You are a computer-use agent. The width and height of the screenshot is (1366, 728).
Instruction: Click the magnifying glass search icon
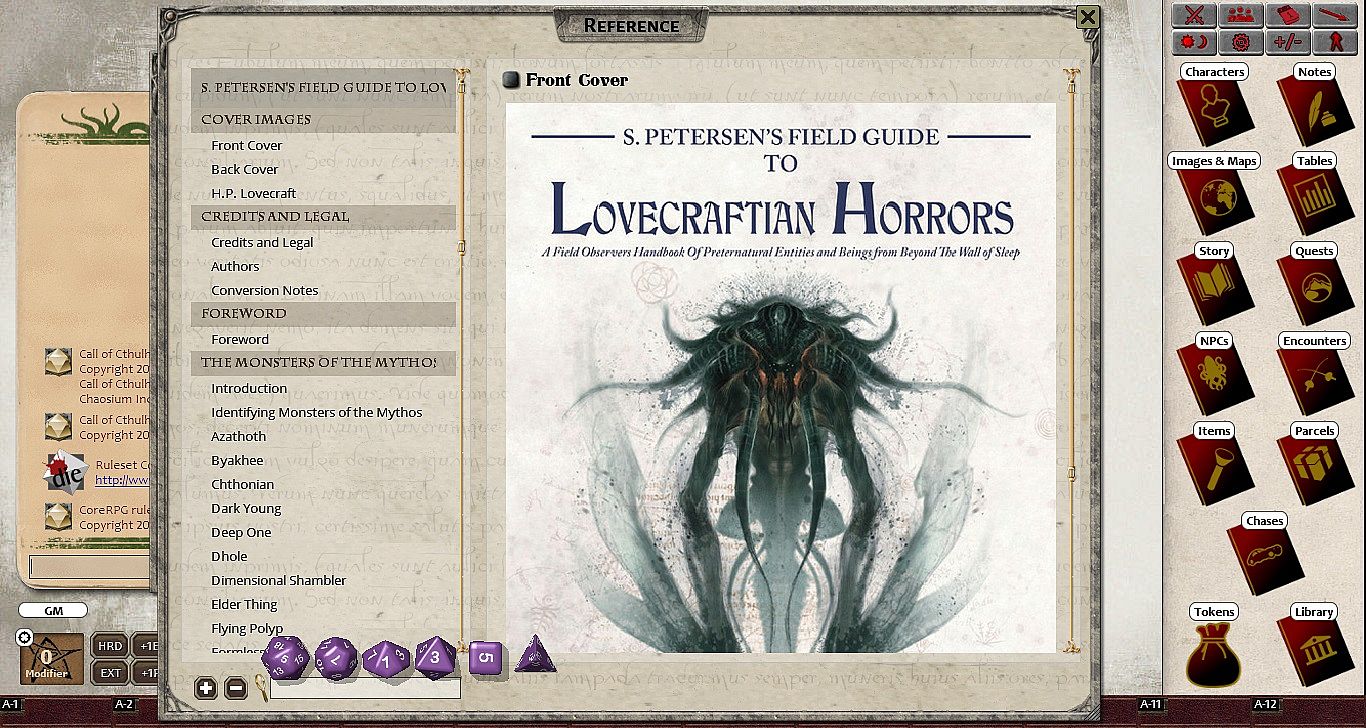click(x=260, y=687)
